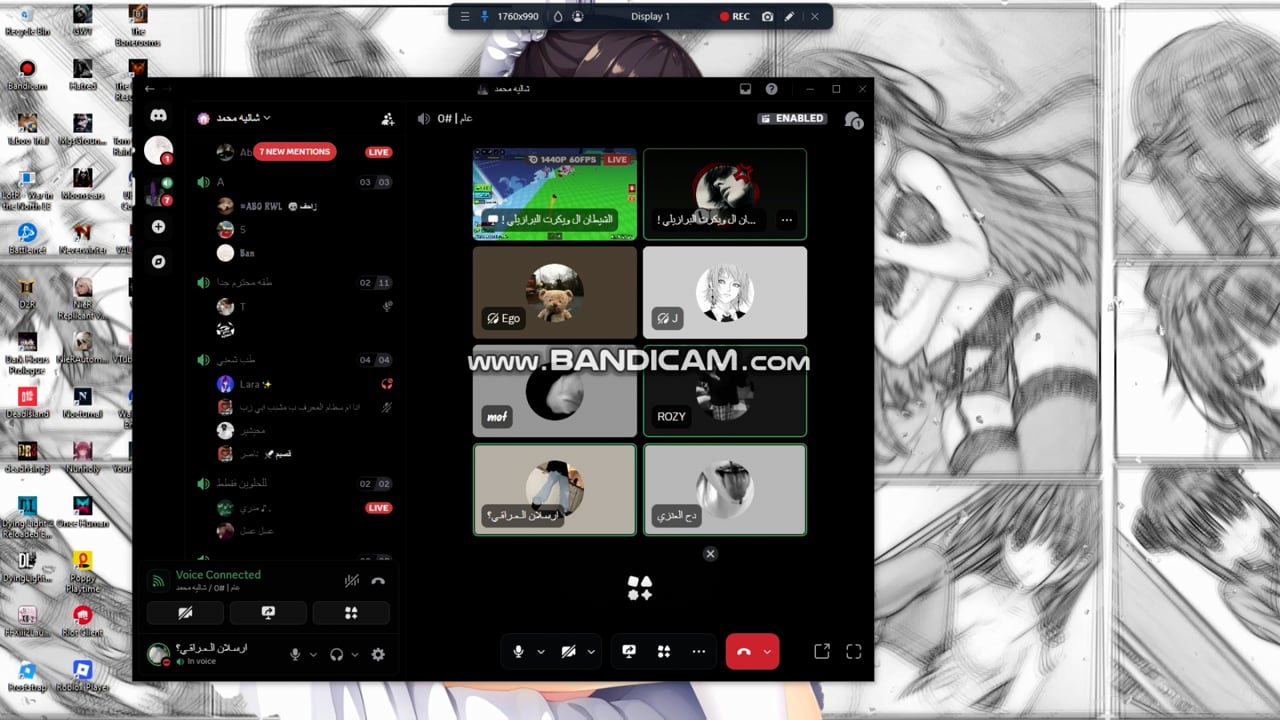The height and width of the screenshot is (720, 1280).
Task: Open activities button in the sidebar panel
Action: [351, 613]
